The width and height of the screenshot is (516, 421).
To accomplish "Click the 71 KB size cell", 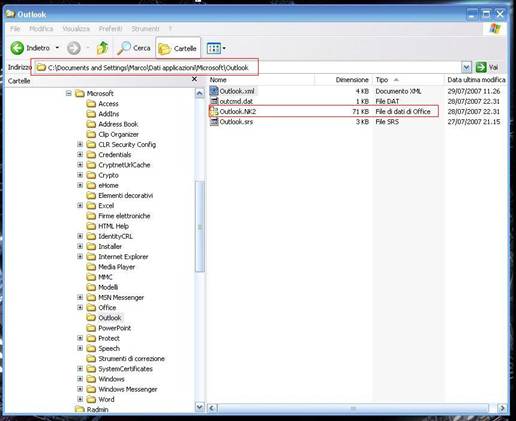I will [x=360, y=112].
